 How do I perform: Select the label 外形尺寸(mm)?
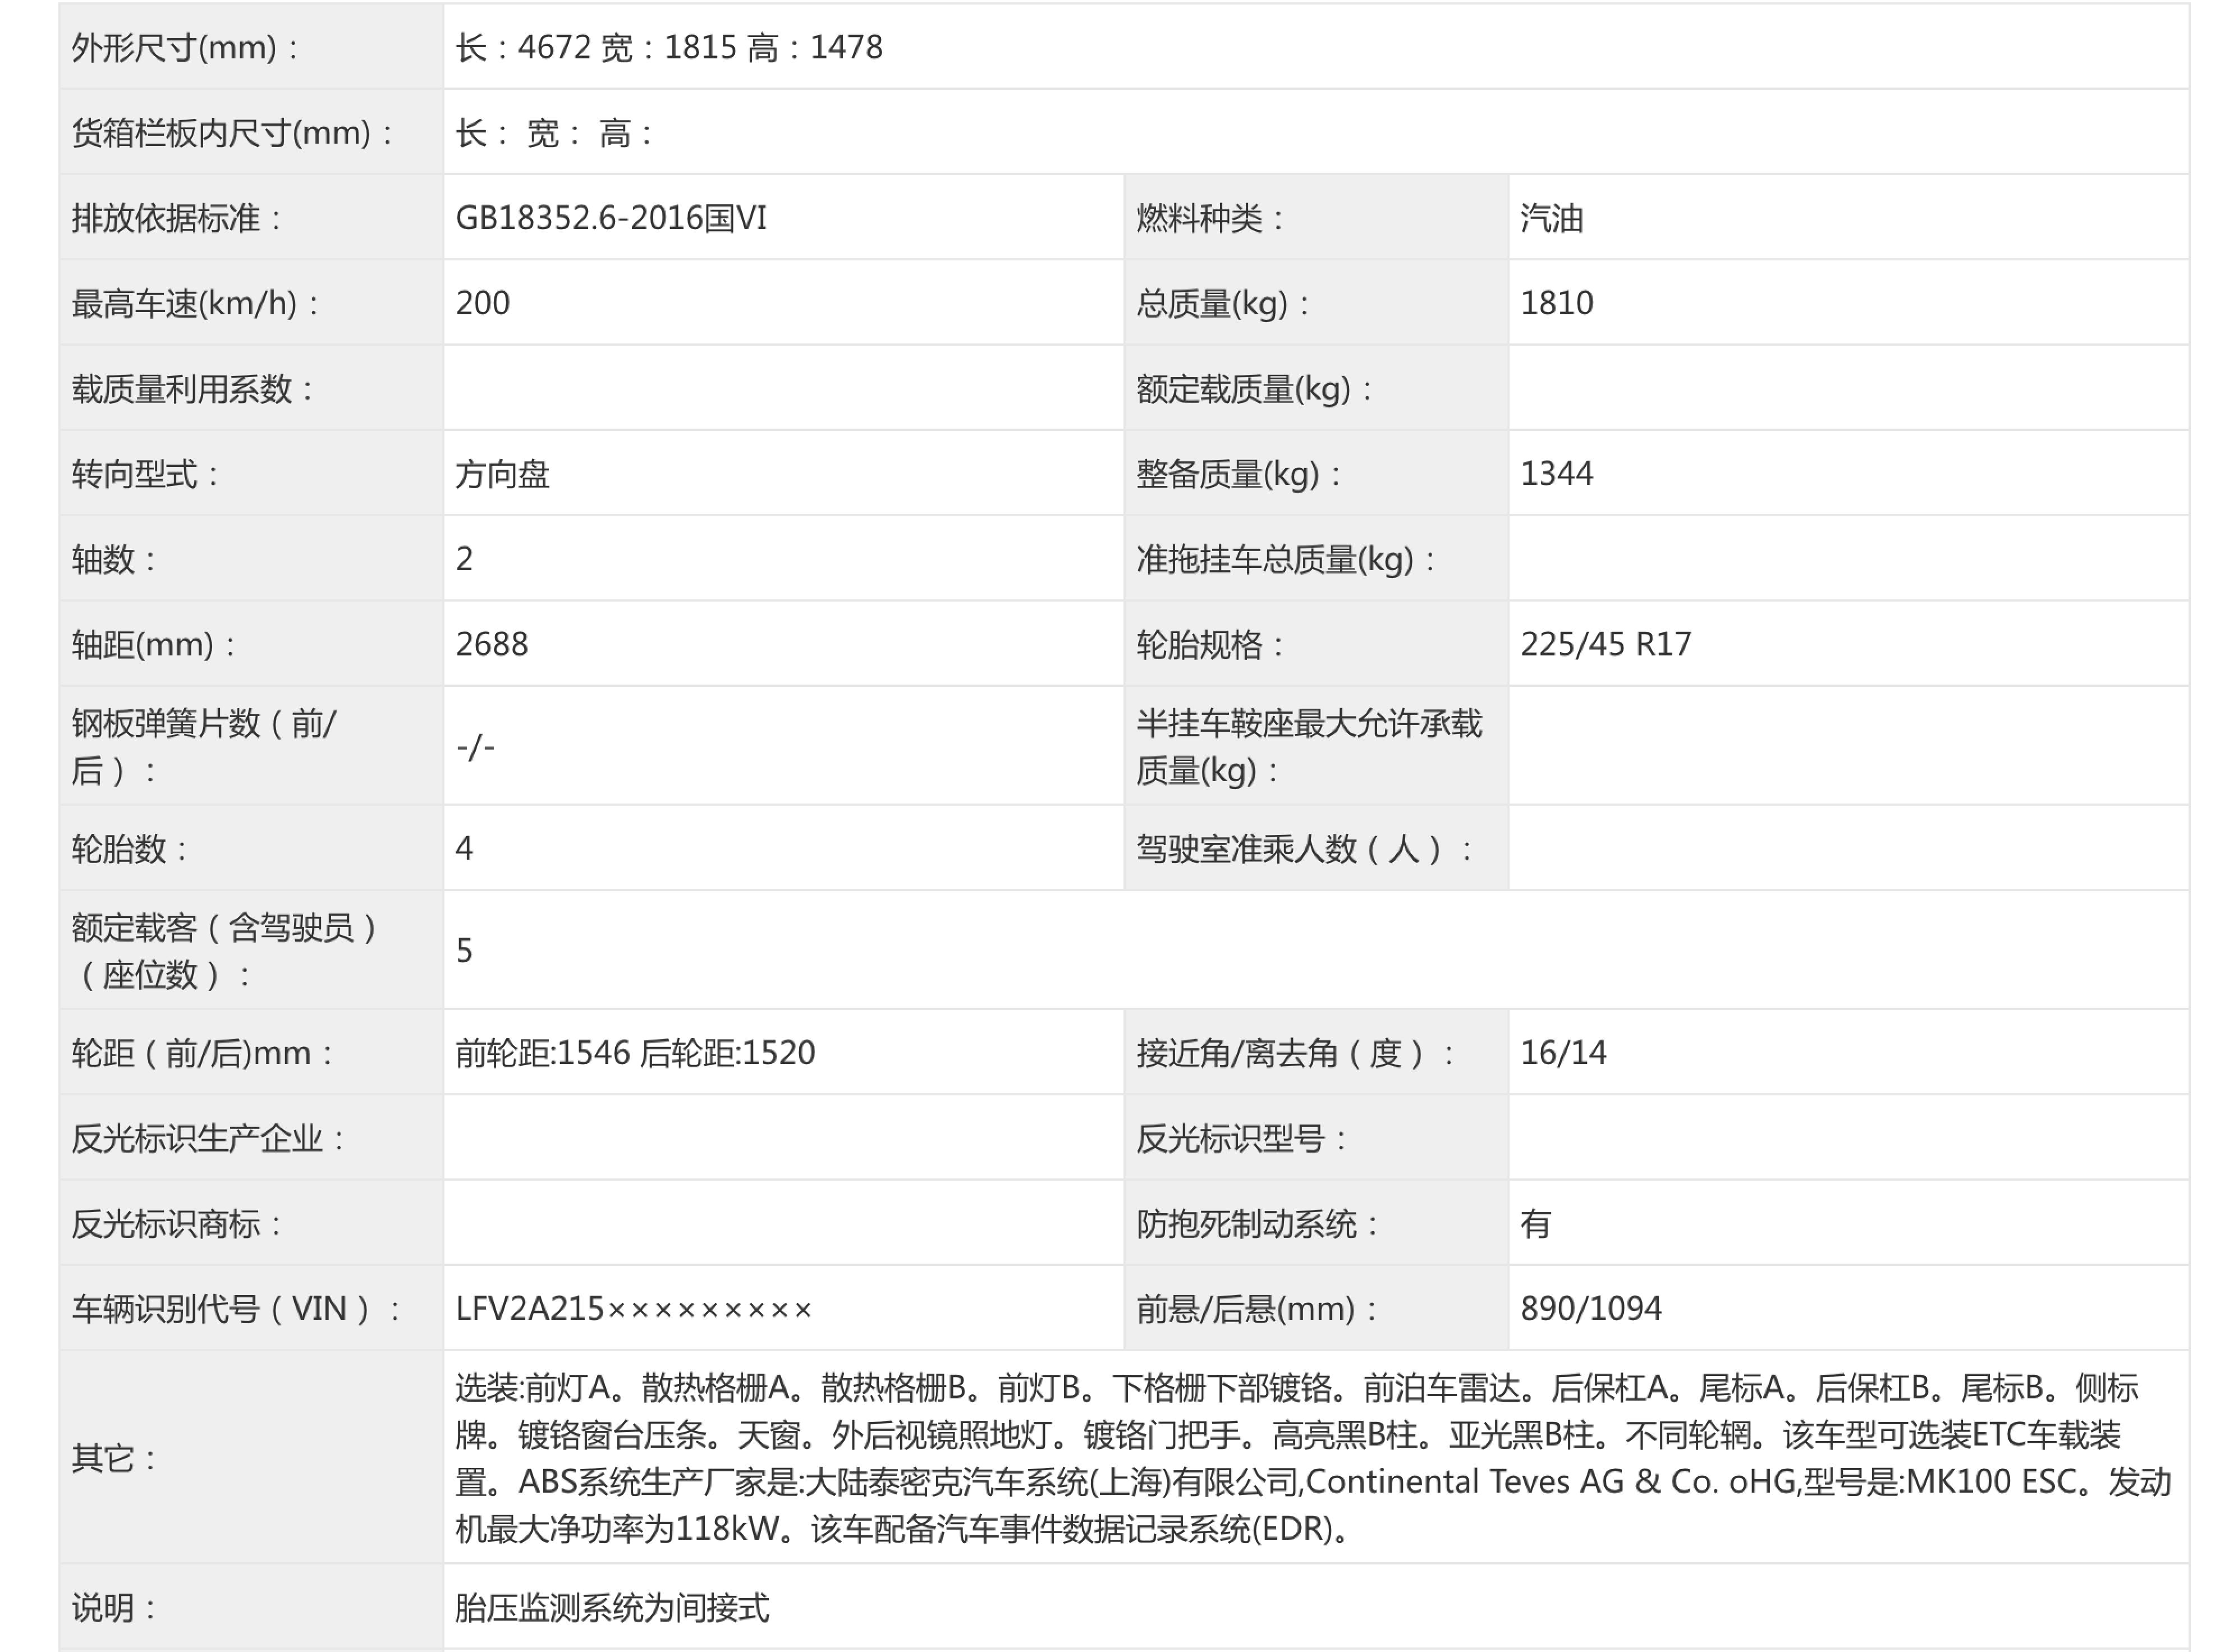pos(184,47)
